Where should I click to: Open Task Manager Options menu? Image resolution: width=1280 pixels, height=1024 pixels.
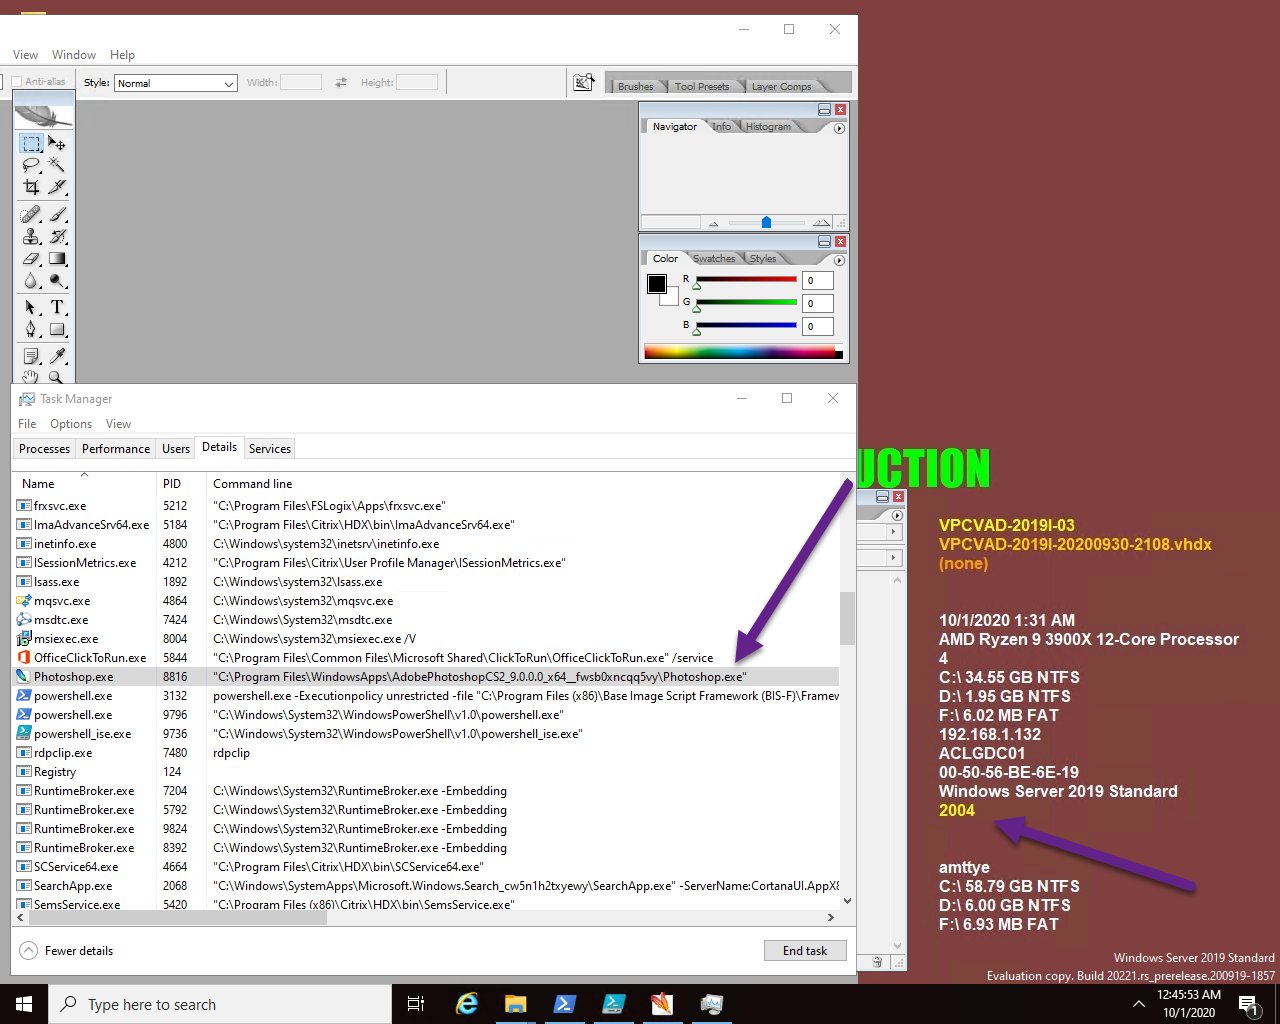71,424
